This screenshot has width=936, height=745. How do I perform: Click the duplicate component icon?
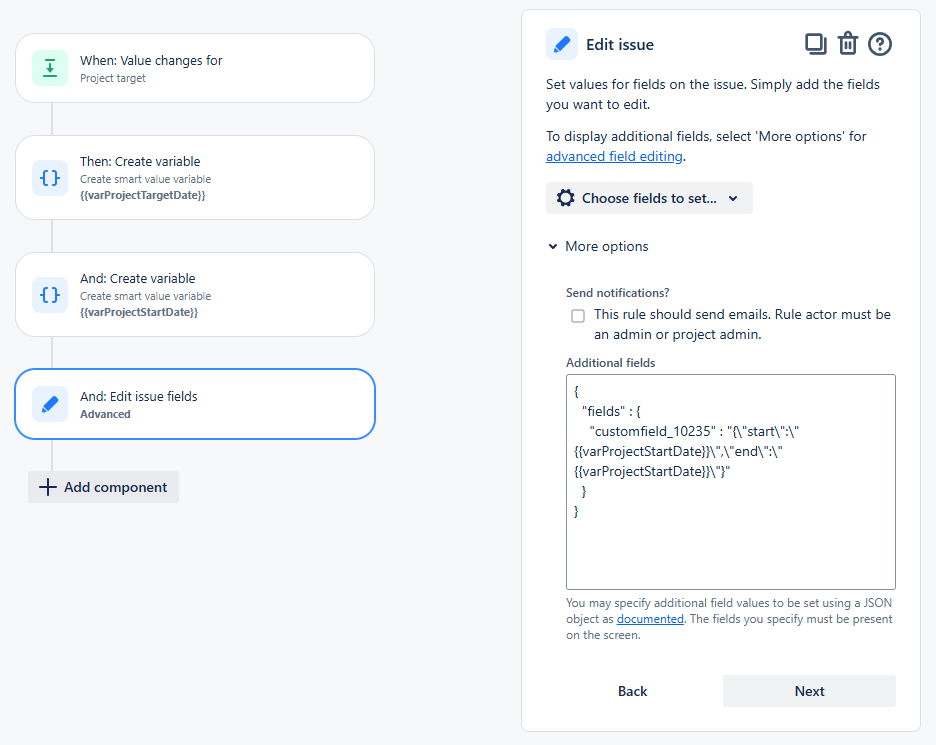point(815,44)
